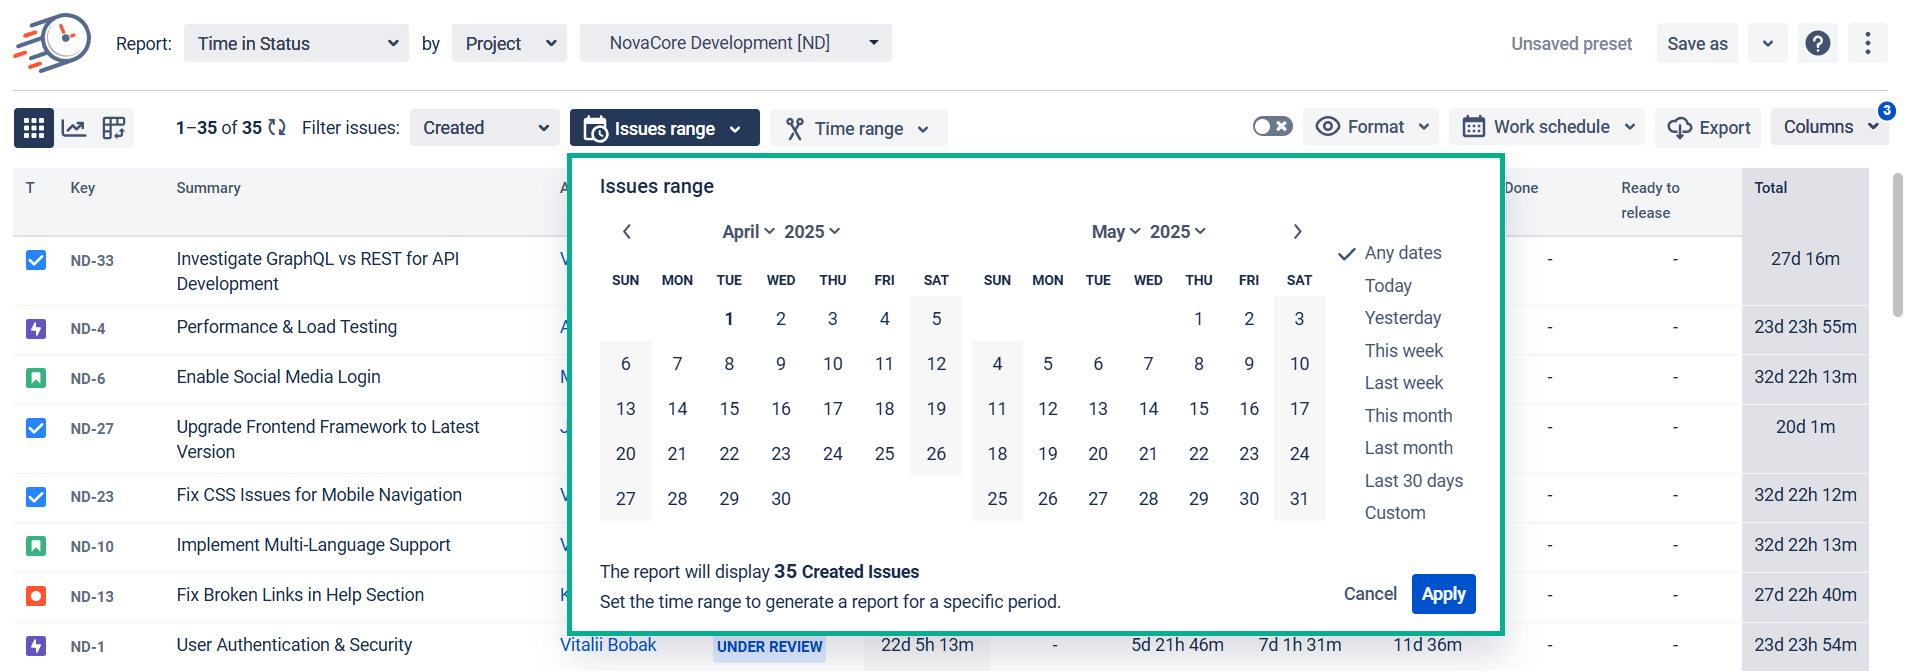Viewport: 1907px width, 671px height.
Task: Switch to the grid table view icon
Action: [34, 128]
